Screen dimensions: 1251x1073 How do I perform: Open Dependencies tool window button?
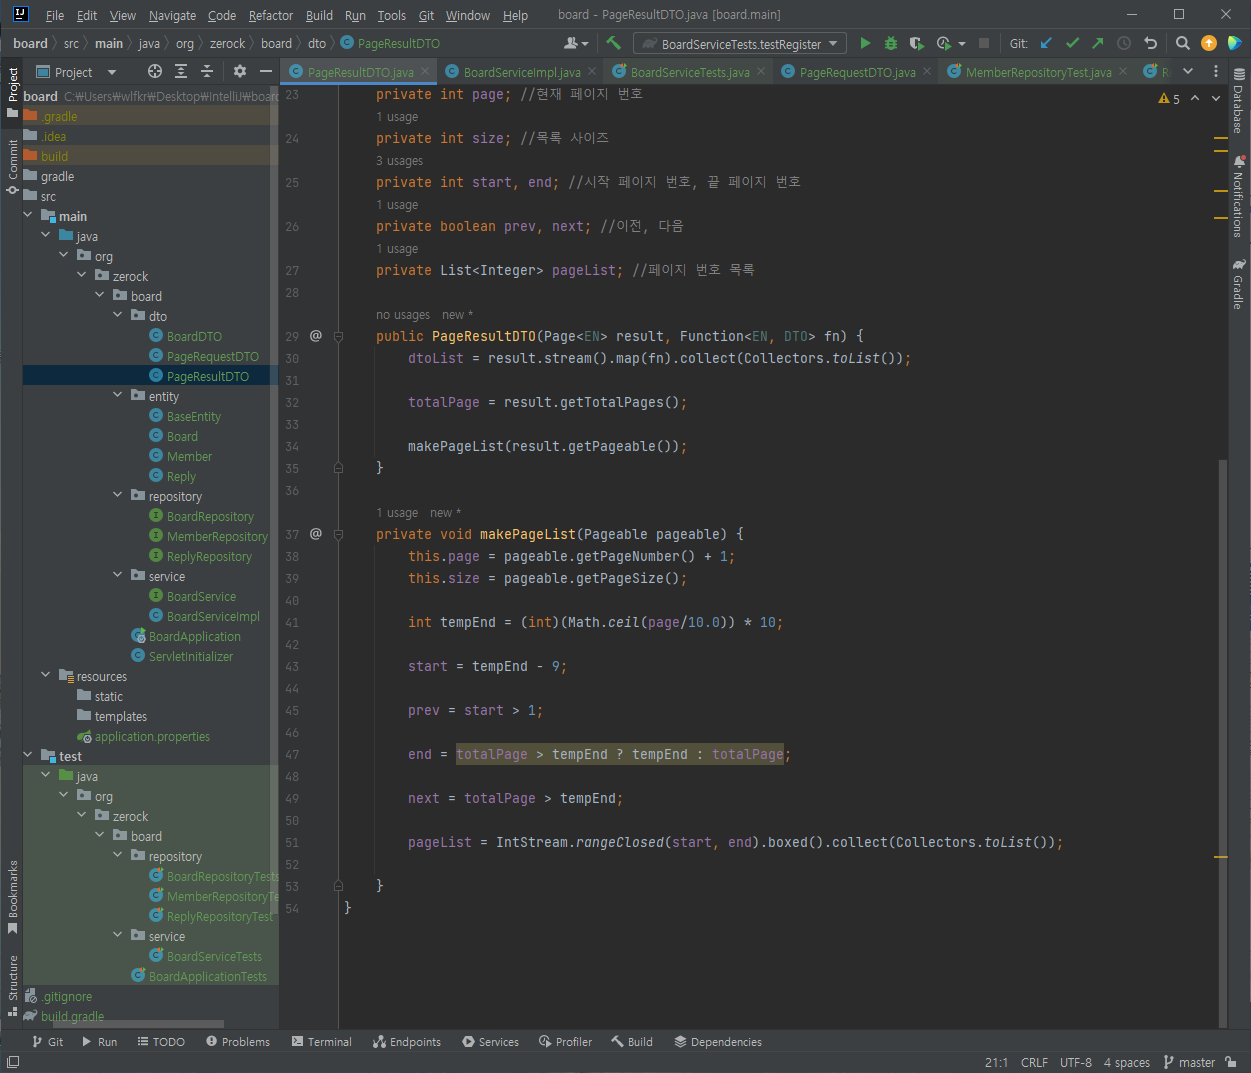[718, 1041]
